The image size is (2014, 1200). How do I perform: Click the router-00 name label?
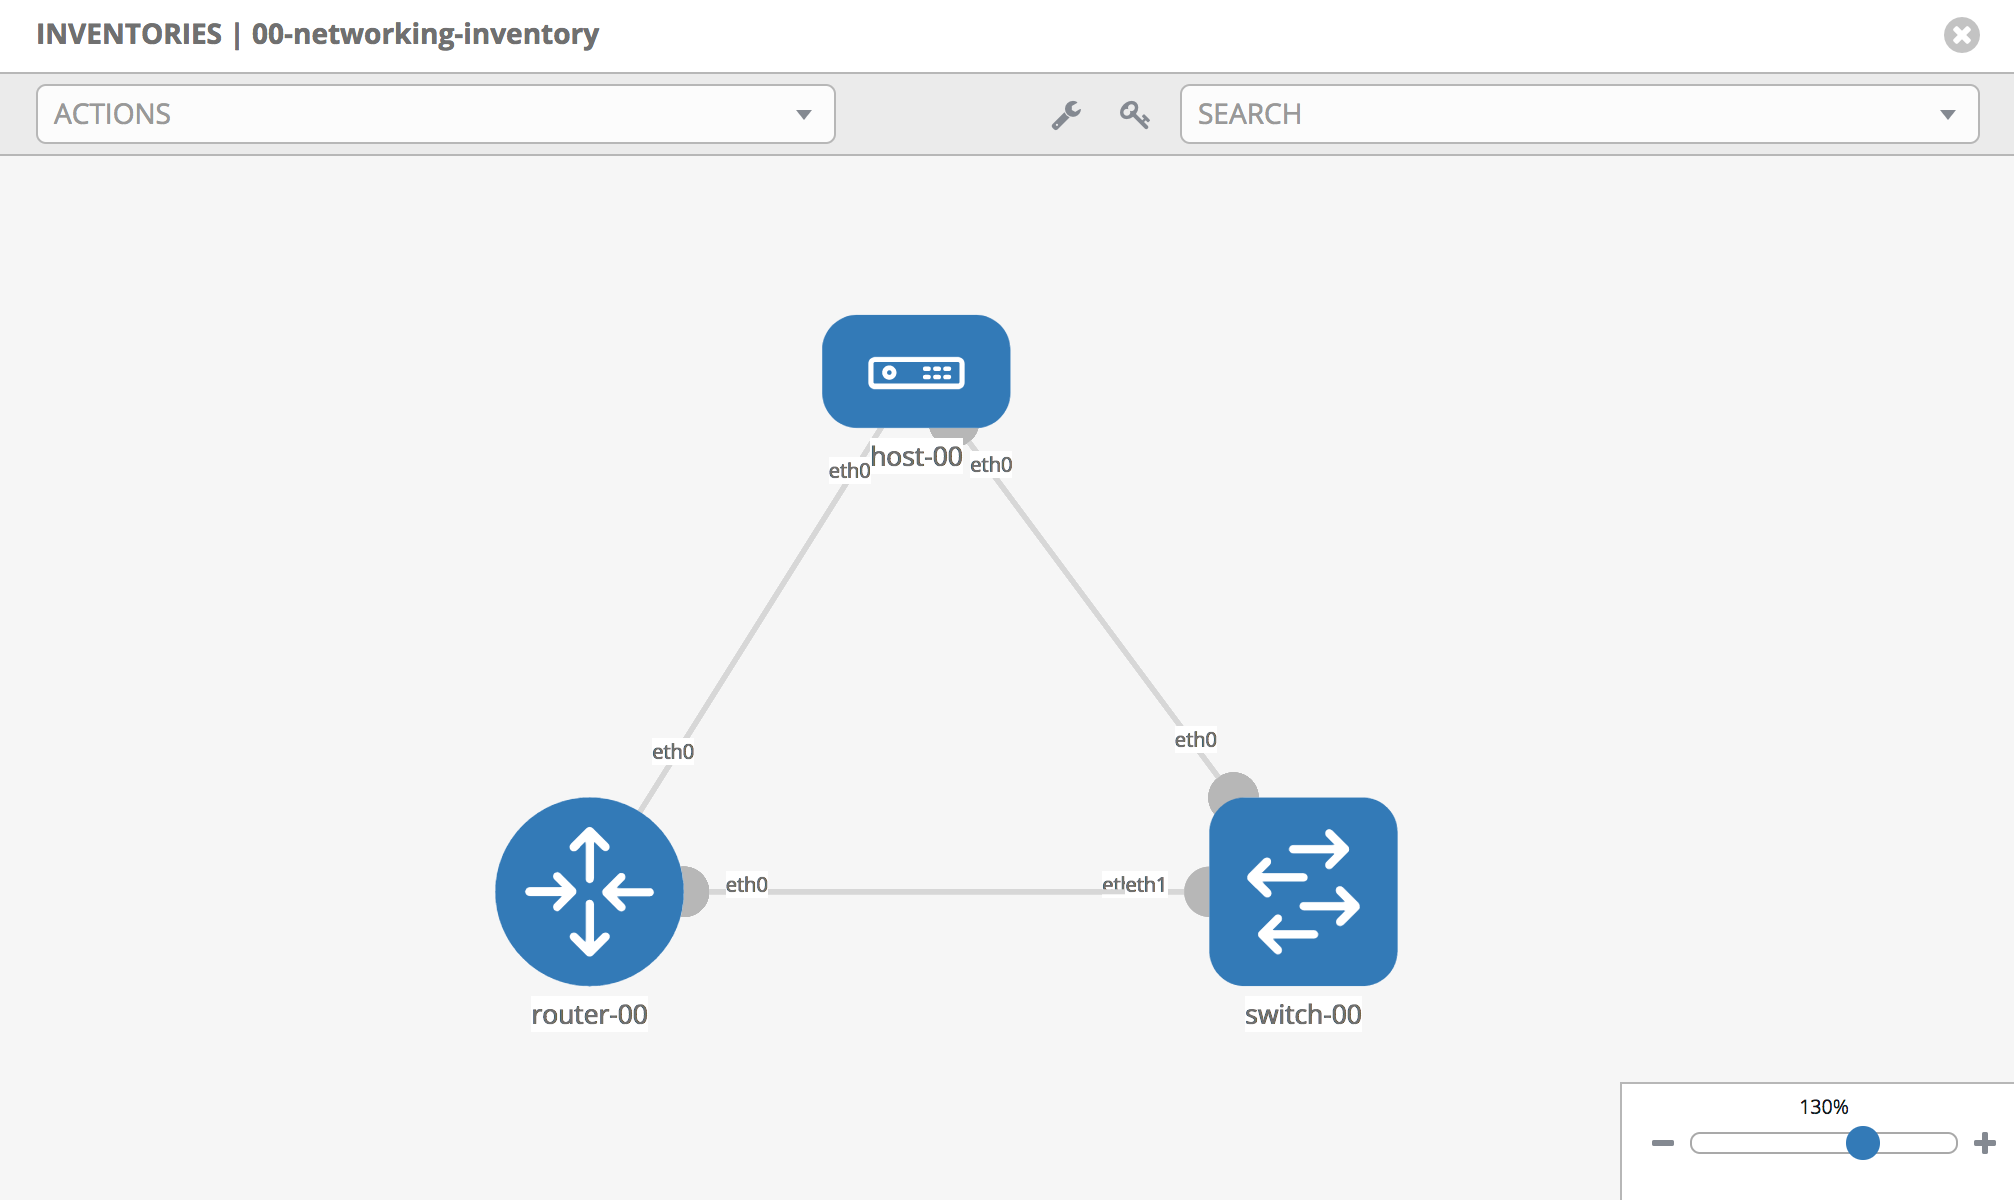tap(589, 1014)
